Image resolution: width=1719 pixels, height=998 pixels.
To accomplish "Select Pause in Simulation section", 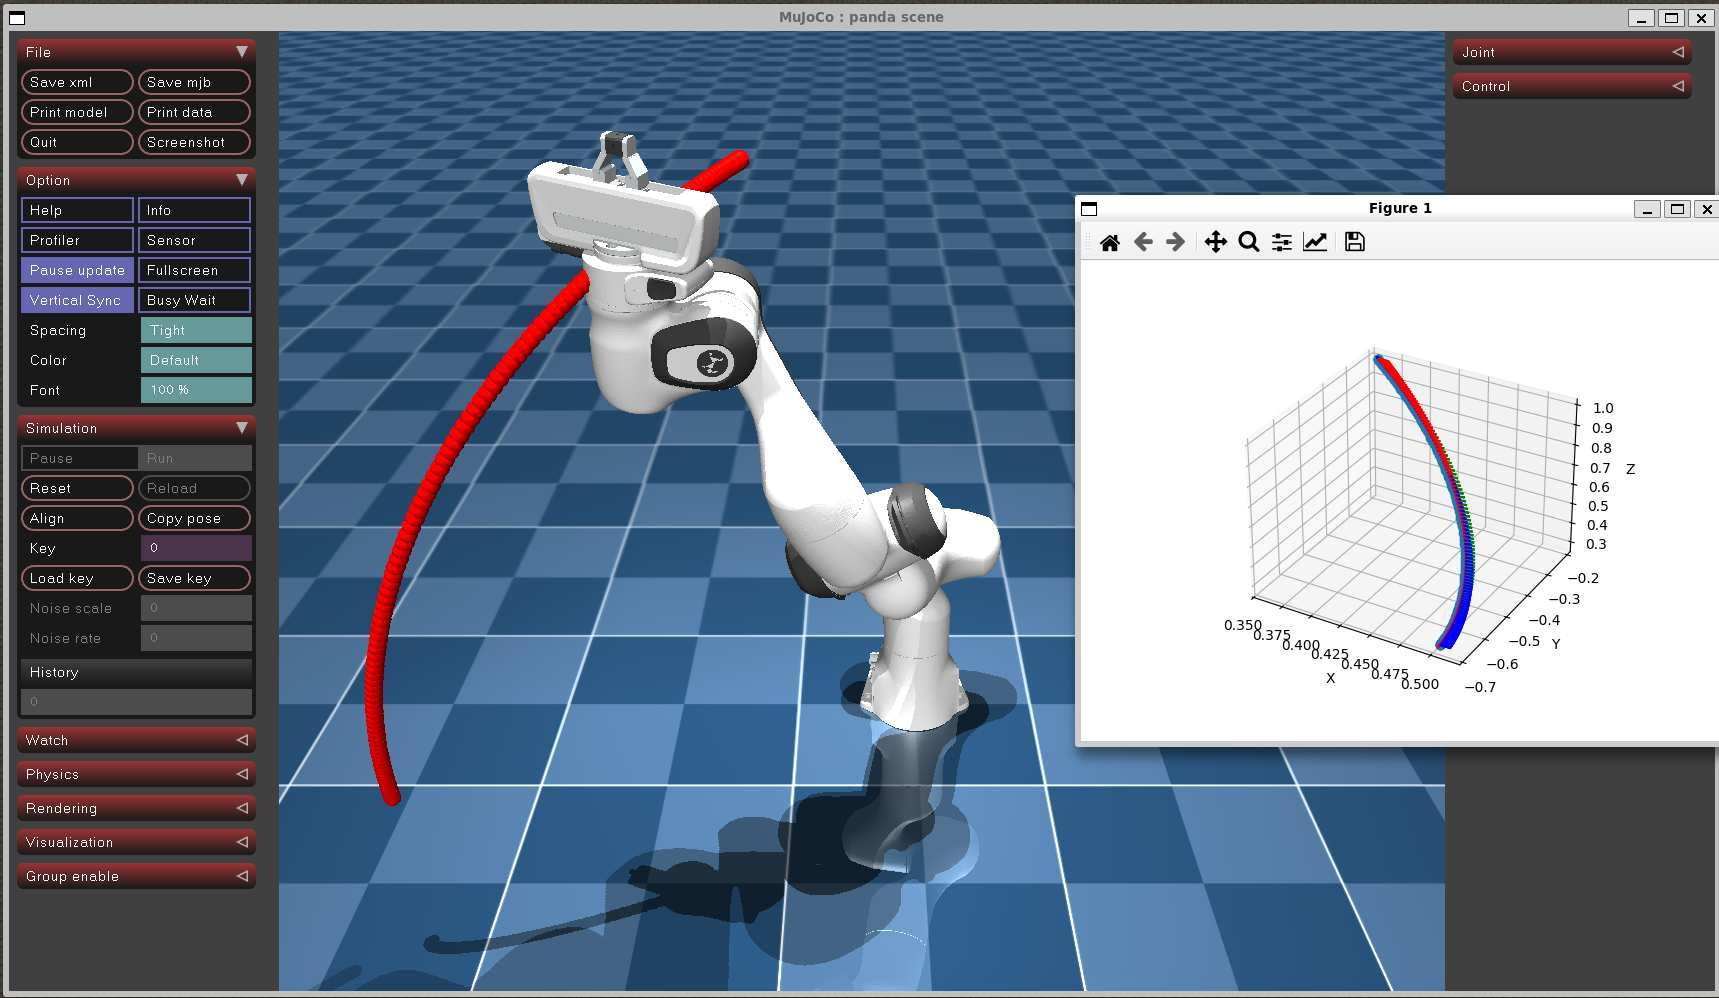I will click(79, 458).
